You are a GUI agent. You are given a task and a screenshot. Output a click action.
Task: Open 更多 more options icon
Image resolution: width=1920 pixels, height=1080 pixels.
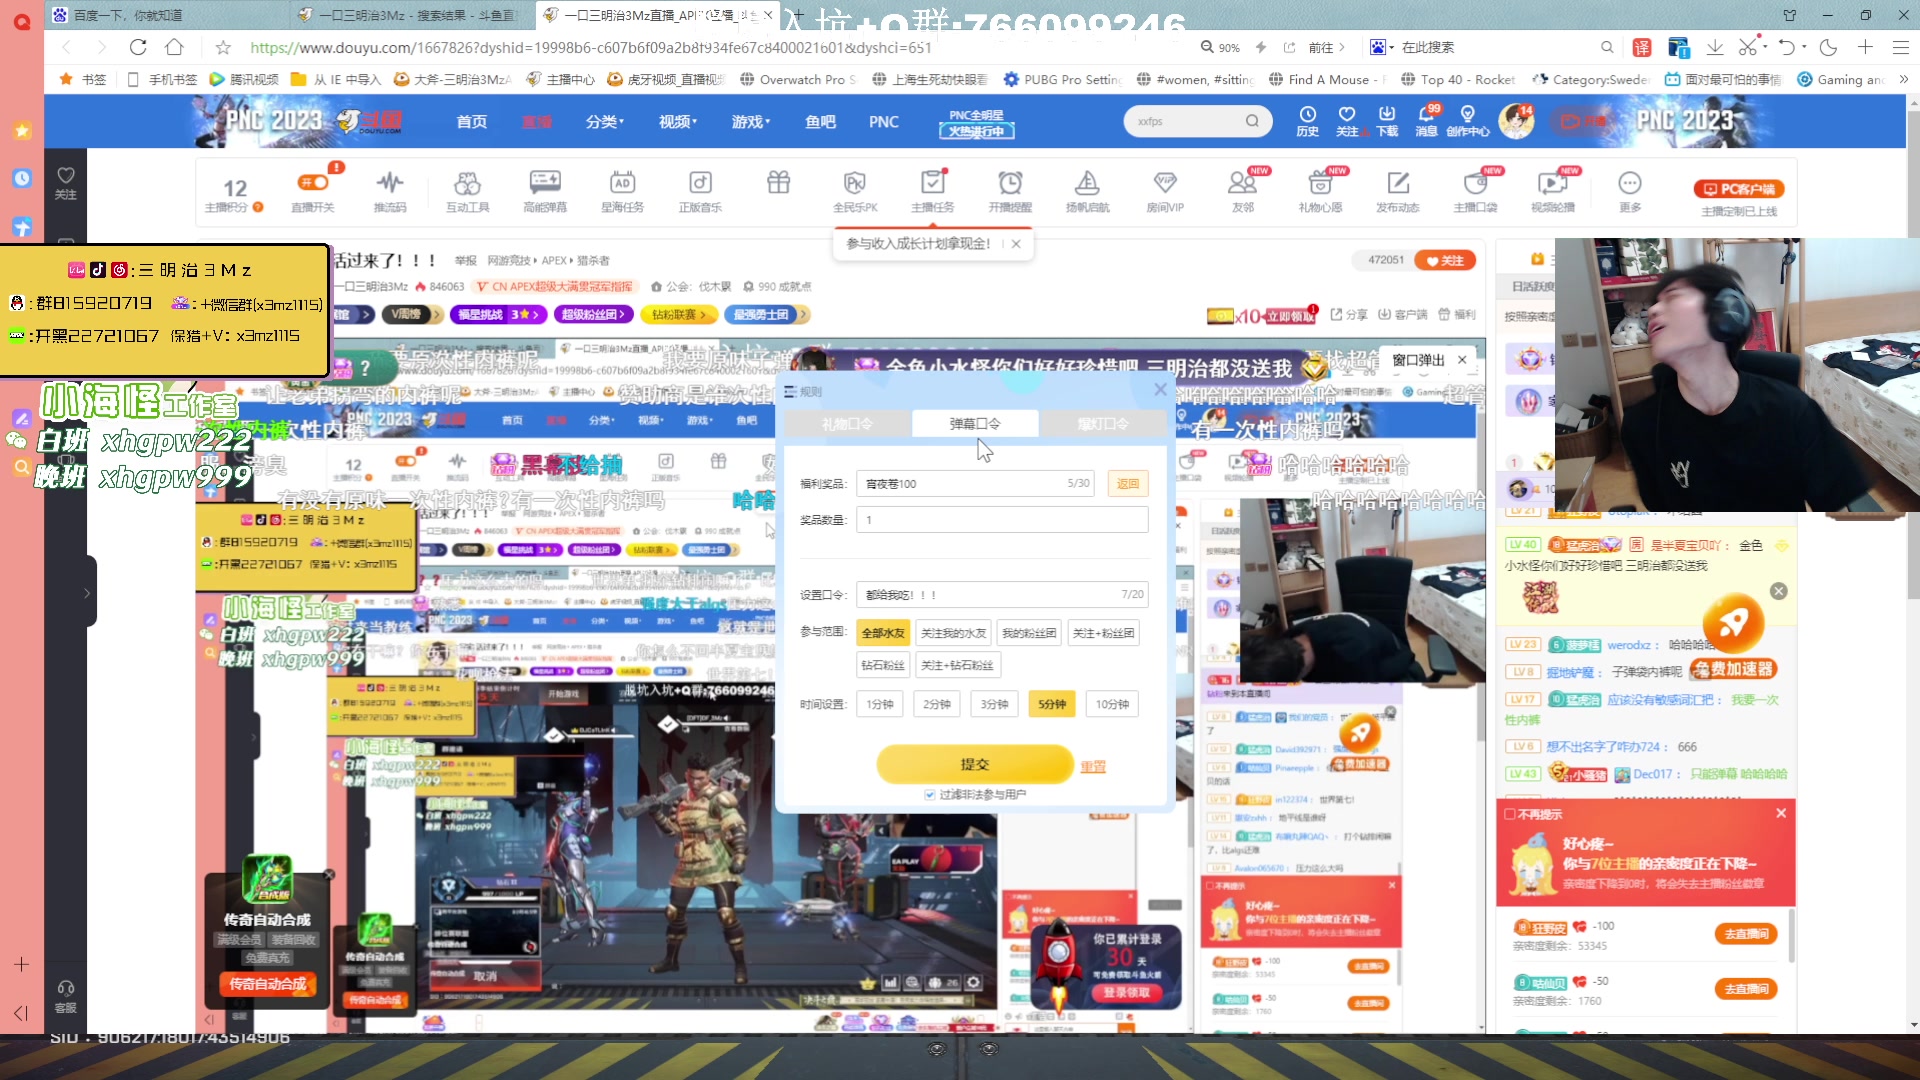coord(1630,190)
